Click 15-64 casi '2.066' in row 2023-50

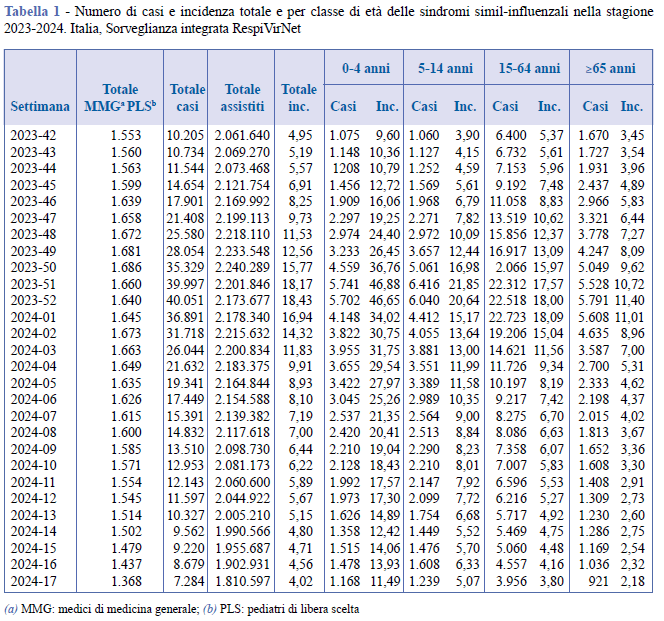pyautogui.click(x=511, y=267)
